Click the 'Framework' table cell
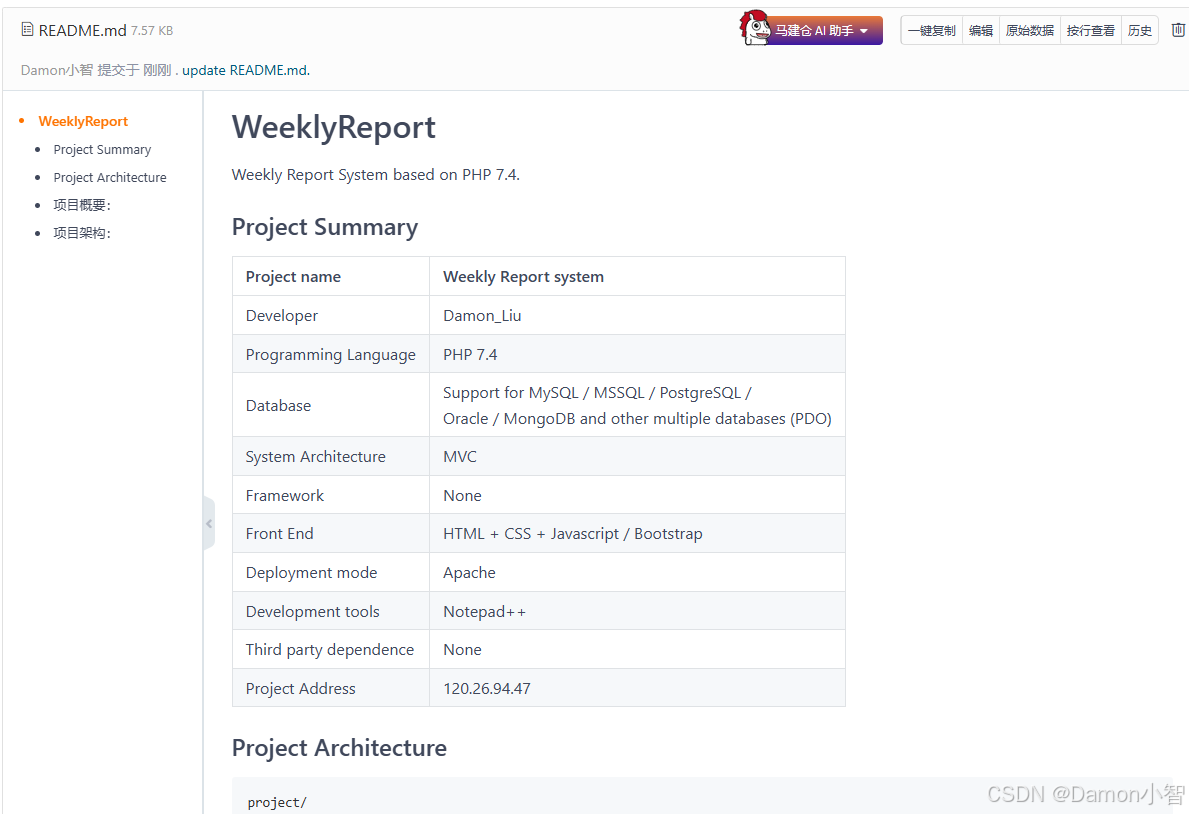Screen dimensions: 1189x814 point(331,495)
